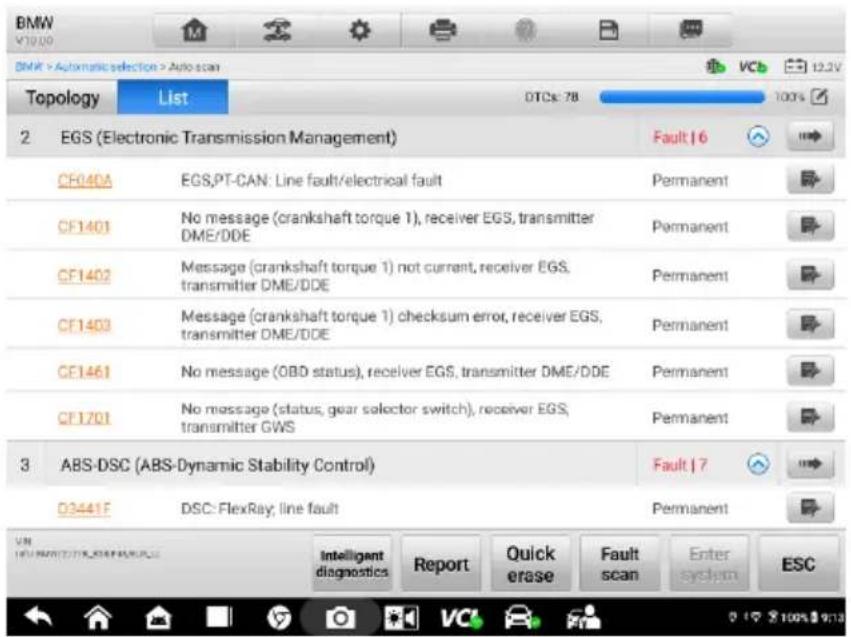Tap the system status tray area
851x637 pixels.
point(785,617)
